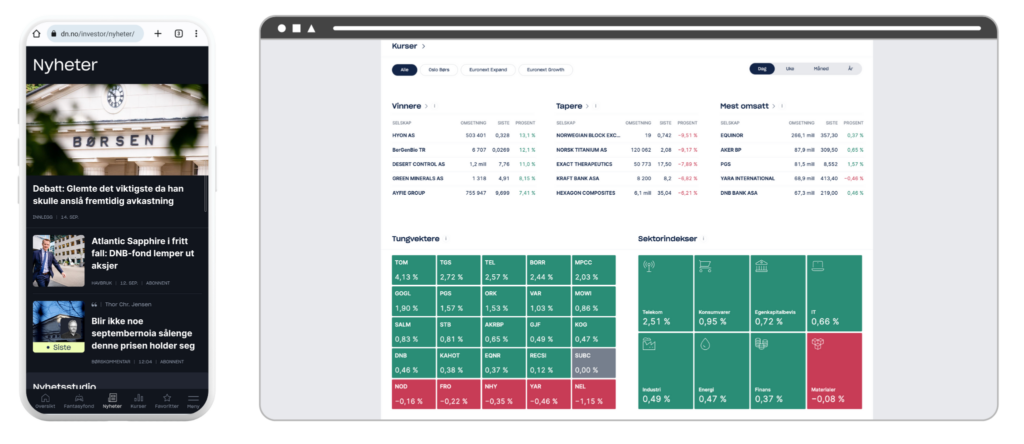Open the Børsen building article image
The height and width of the screenshot is (444, 1024).
tap(117, 129)
